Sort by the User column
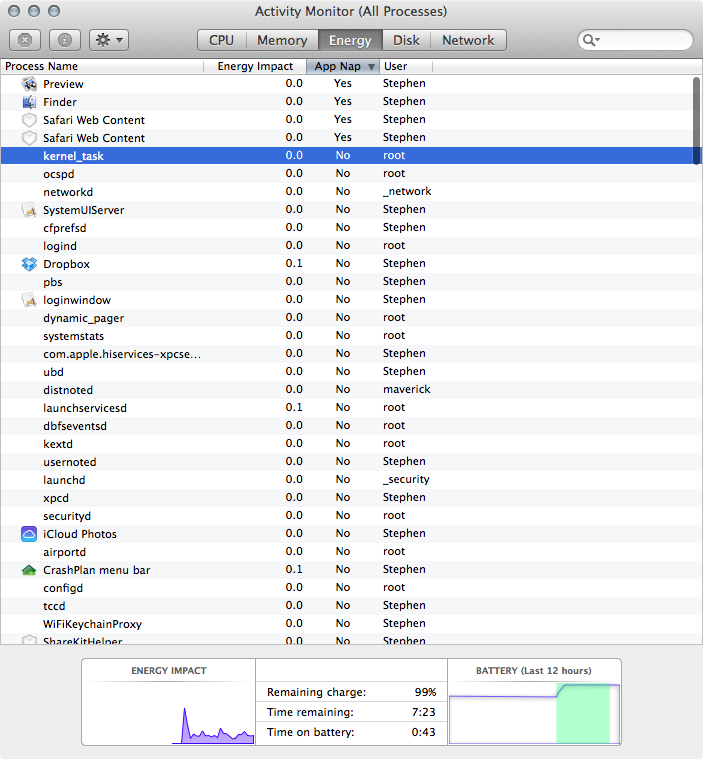This screenshot has height=759, width=703. pos(406,66)
